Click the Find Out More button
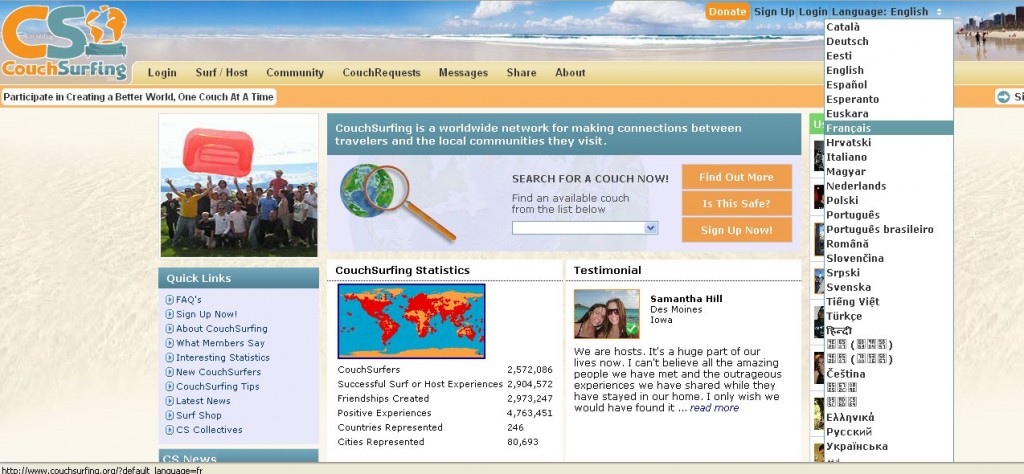This screenshot has height=474, width=1024. (x=736, y=178)
